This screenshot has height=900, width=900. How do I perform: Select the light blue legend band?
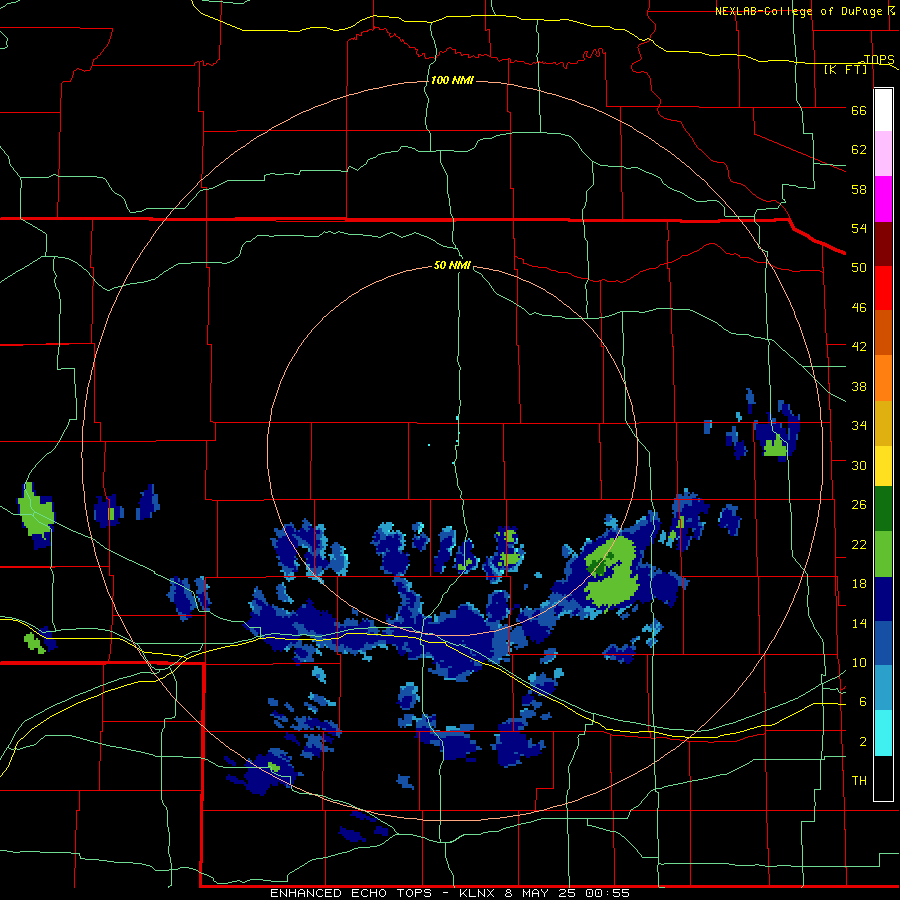pyautogui.click(x=883, y=688)
